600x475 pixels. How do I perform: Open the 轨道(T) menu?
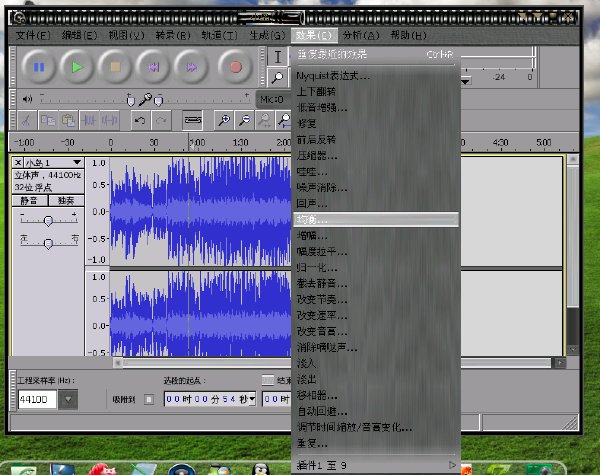(220, 36)
